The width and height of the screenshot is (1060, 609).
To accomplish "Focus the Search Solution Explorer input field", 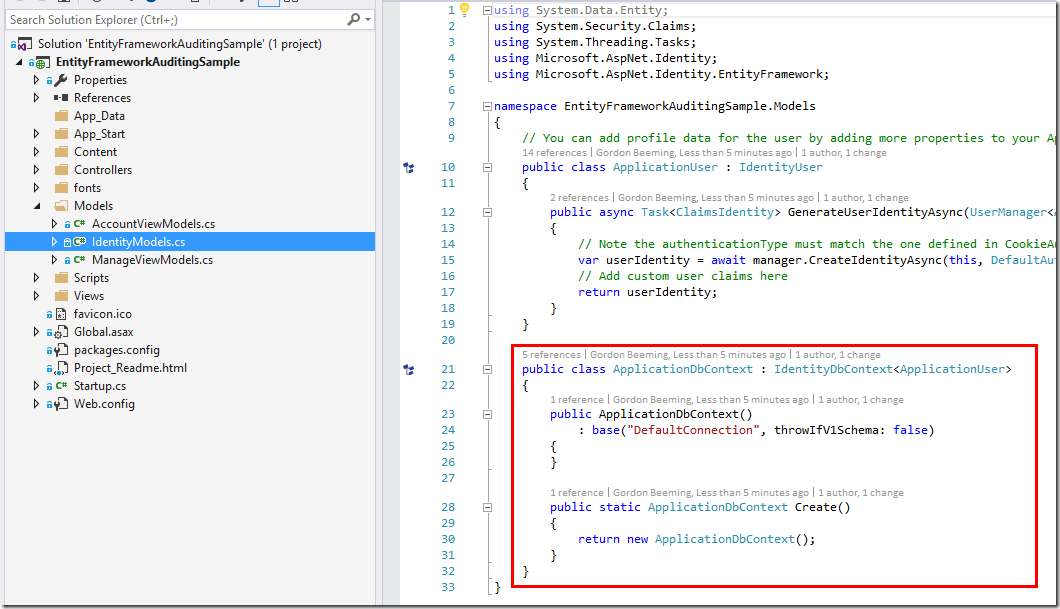I will click(x=177, y=20).
